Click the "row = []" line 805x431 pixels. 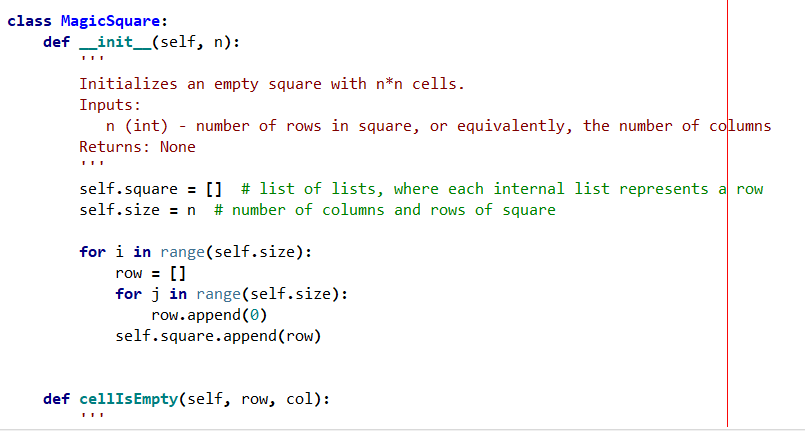pyautogui.click(x=150, y=273)
